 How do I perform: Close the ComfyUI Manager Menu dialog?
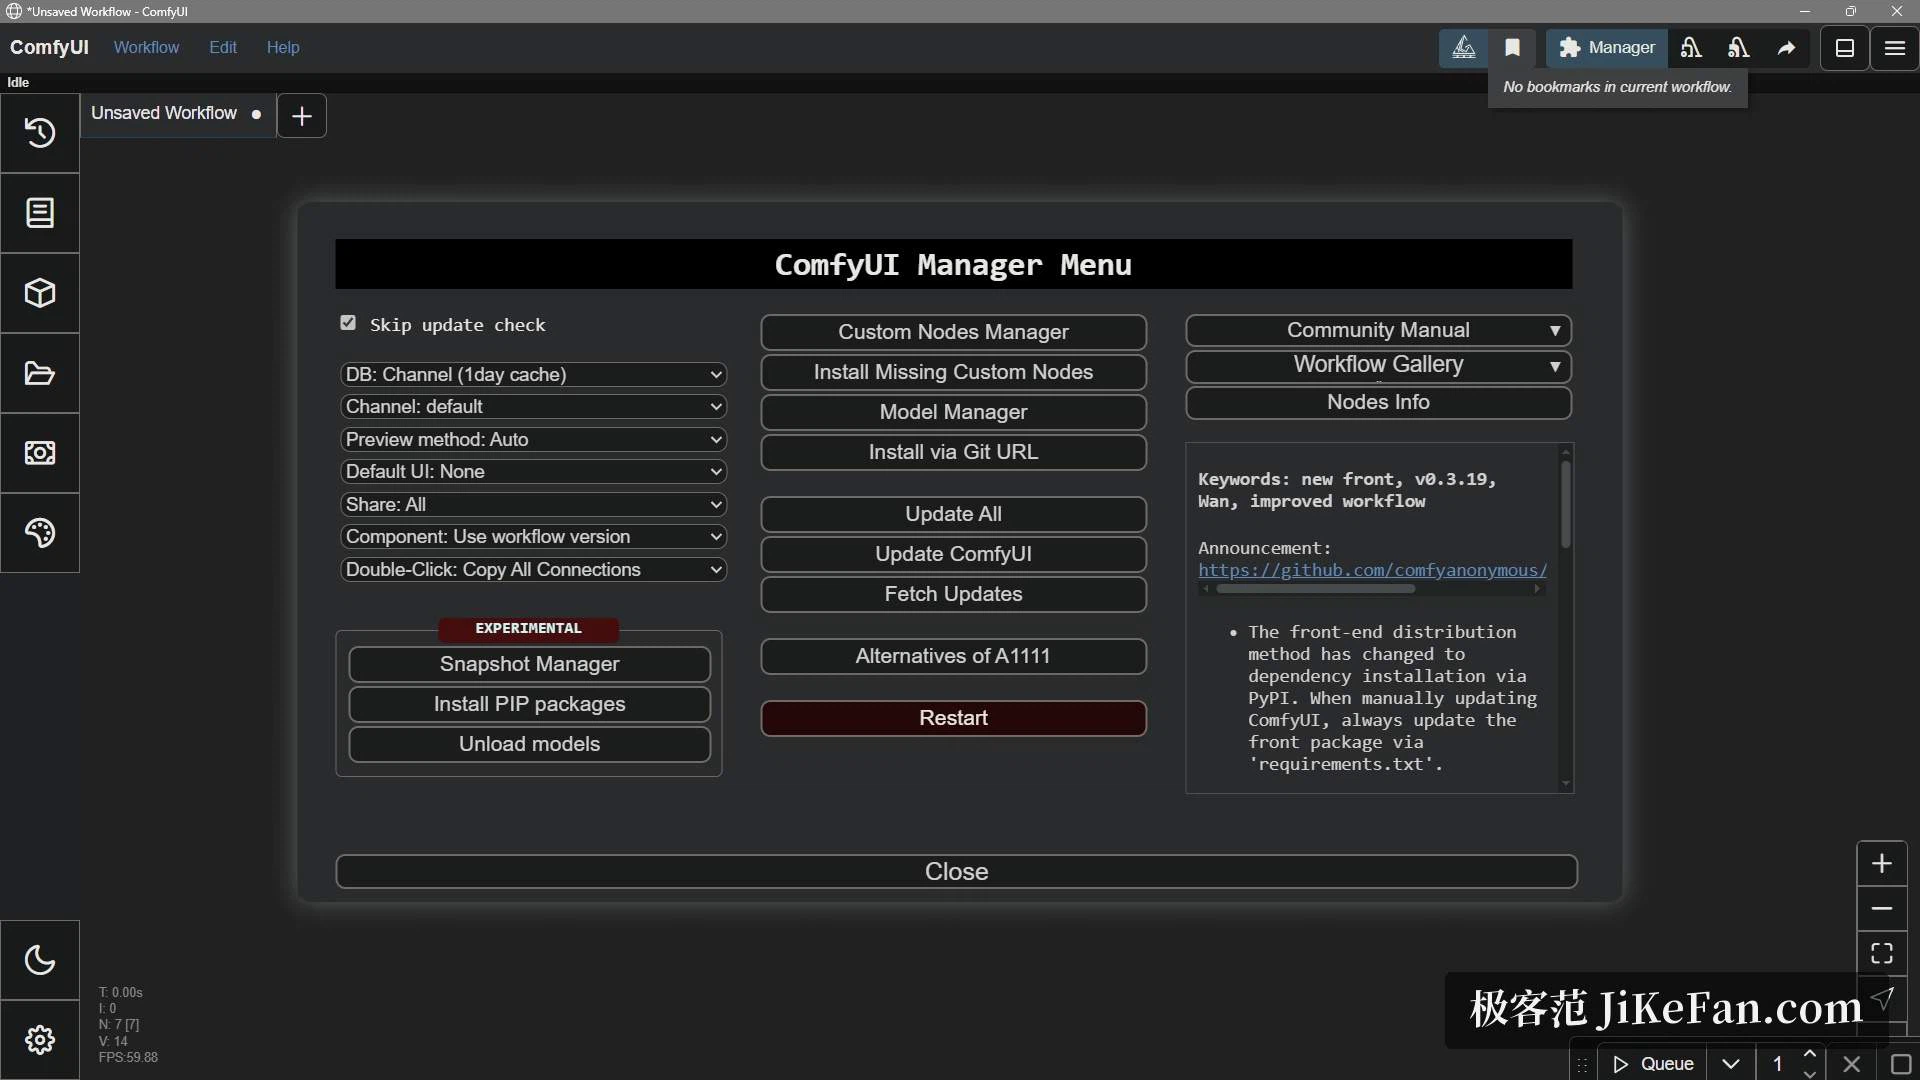click(x=956, y=871)
